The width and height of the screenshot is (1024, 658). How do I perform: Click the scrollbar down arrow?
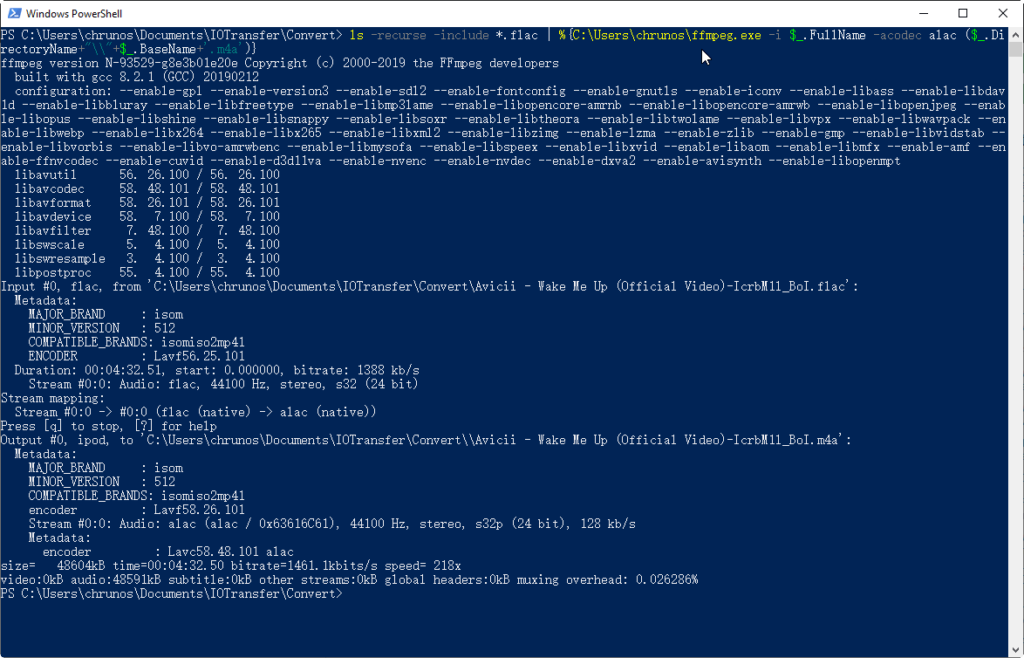click(x=1016, y=650)
